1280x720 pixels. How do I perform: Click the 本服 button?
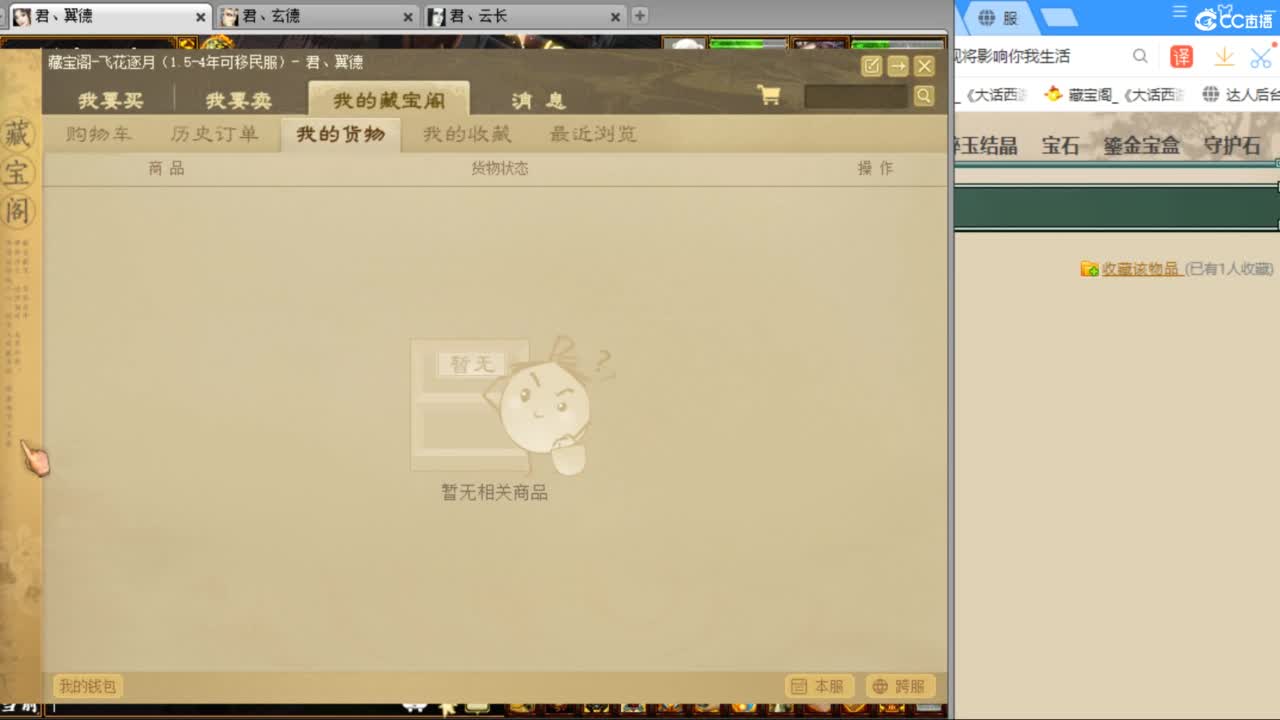(x=819, y=686)
